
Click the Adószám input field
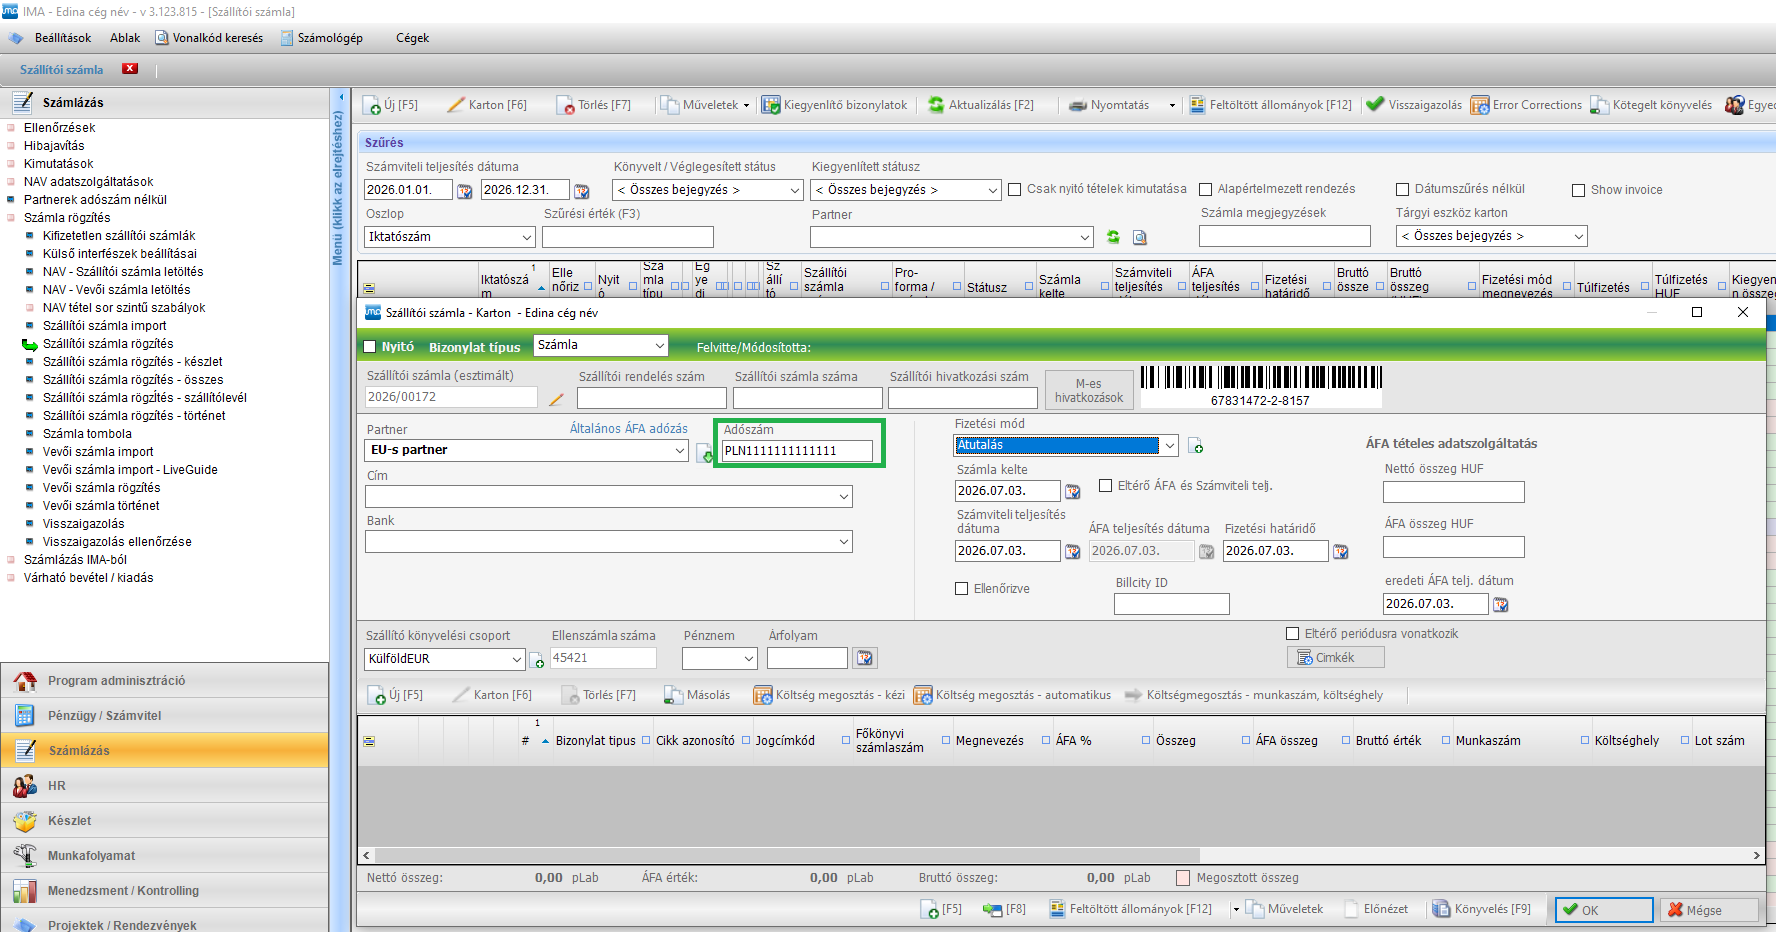(797, 451)
